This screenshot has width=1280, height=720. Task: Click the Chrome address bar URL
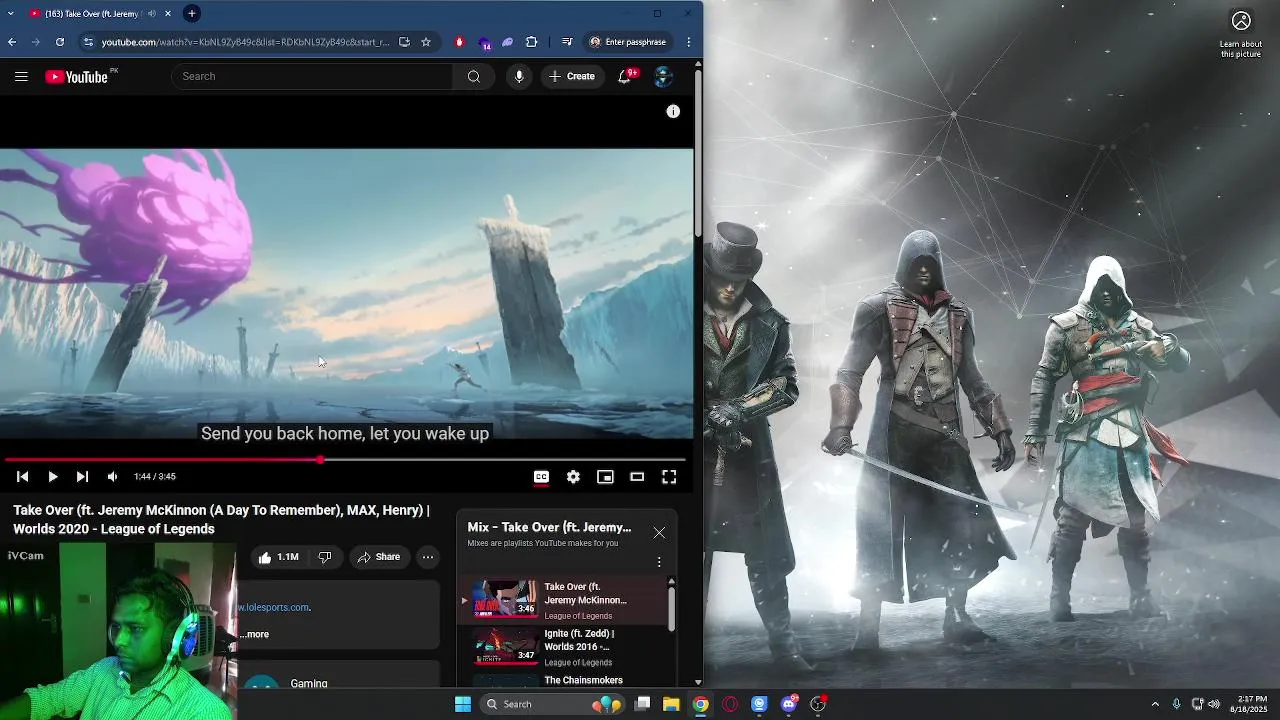pyautogui.click(x=245, y=42)
